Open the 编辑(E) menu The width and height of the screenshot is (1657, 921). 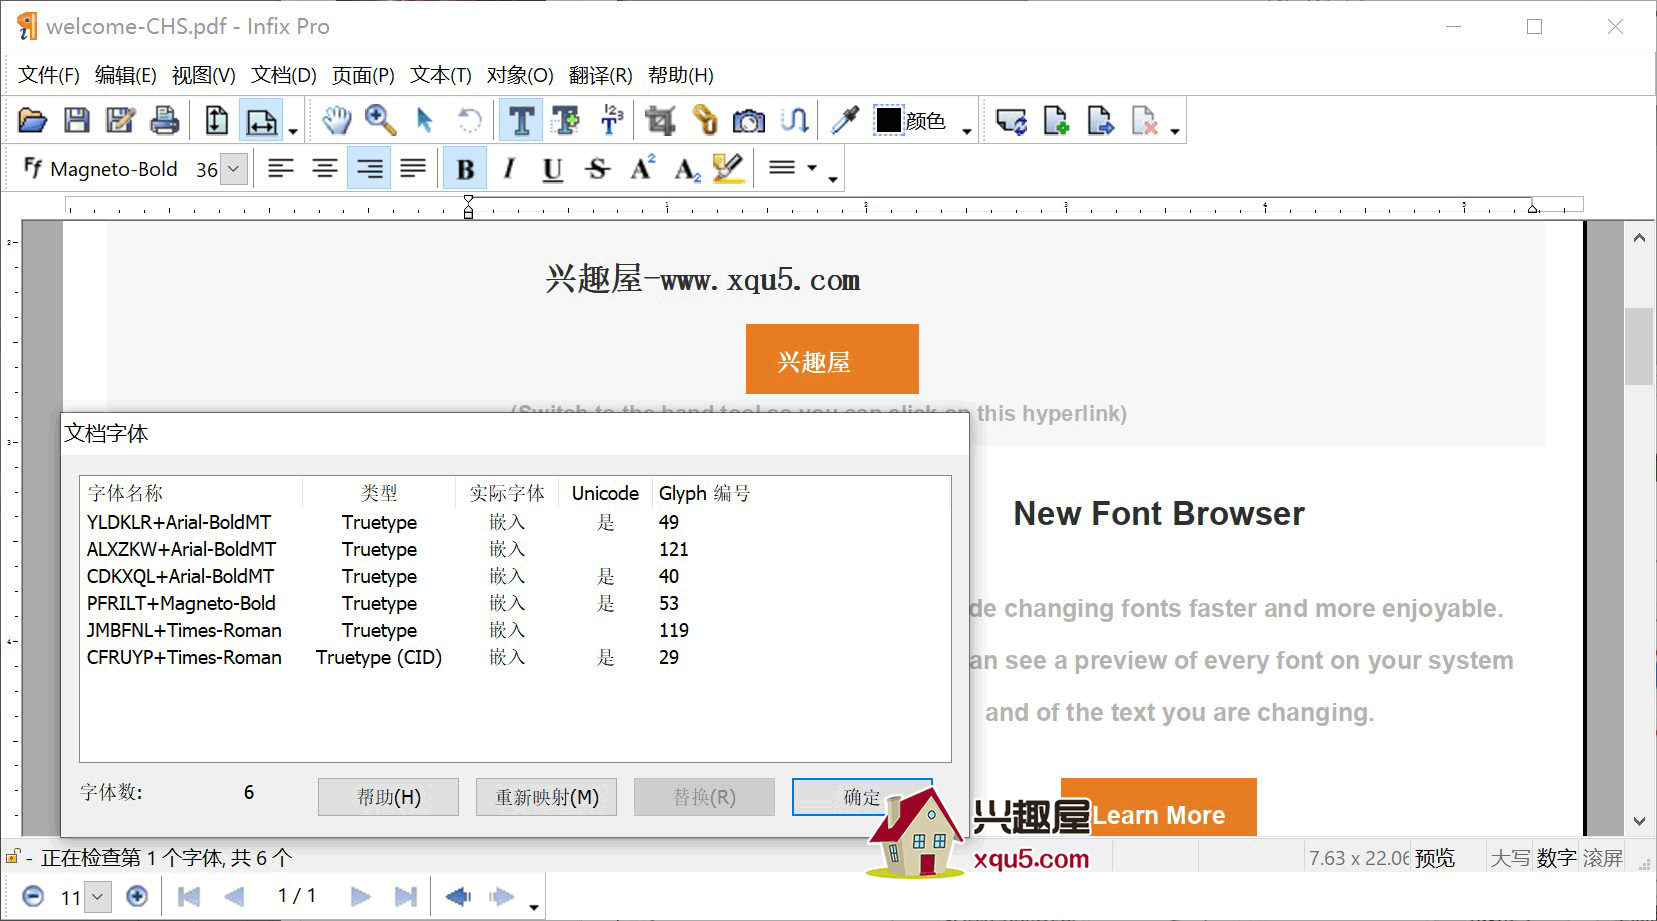tap(126, 75)
